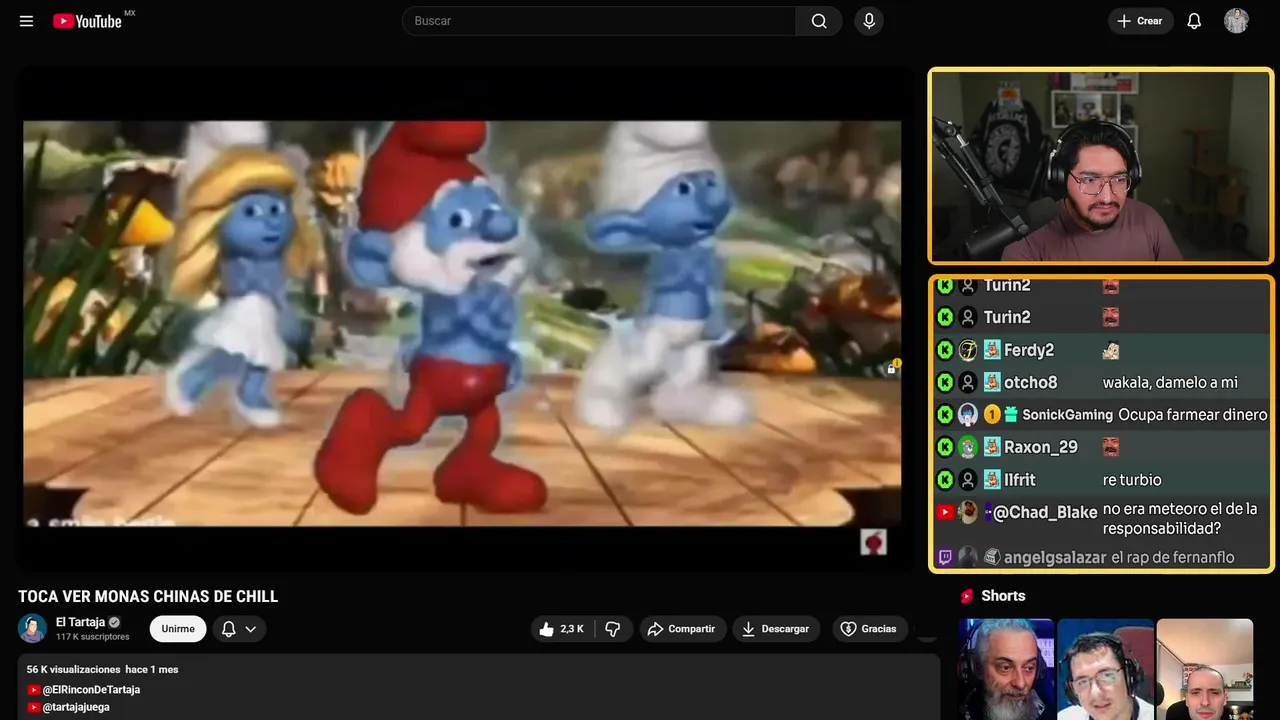Click the channel watermark in the video corner
1280x720 pixels.
[x=873, y=541]
